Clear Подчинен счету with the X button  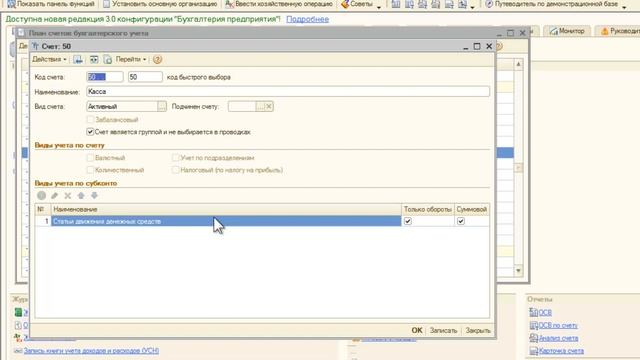pos(269,107)
